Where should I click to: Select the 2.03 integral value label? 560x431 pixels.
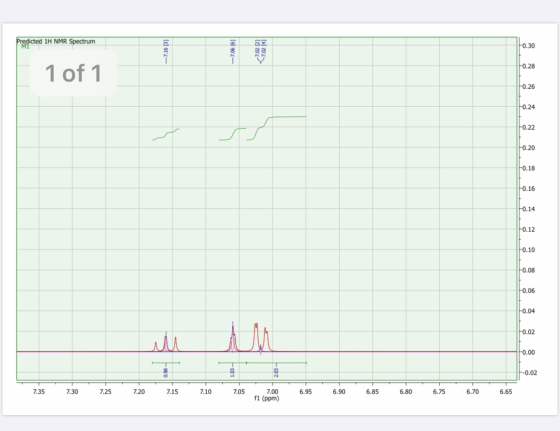pyautogui.click(x=276, y=372)
